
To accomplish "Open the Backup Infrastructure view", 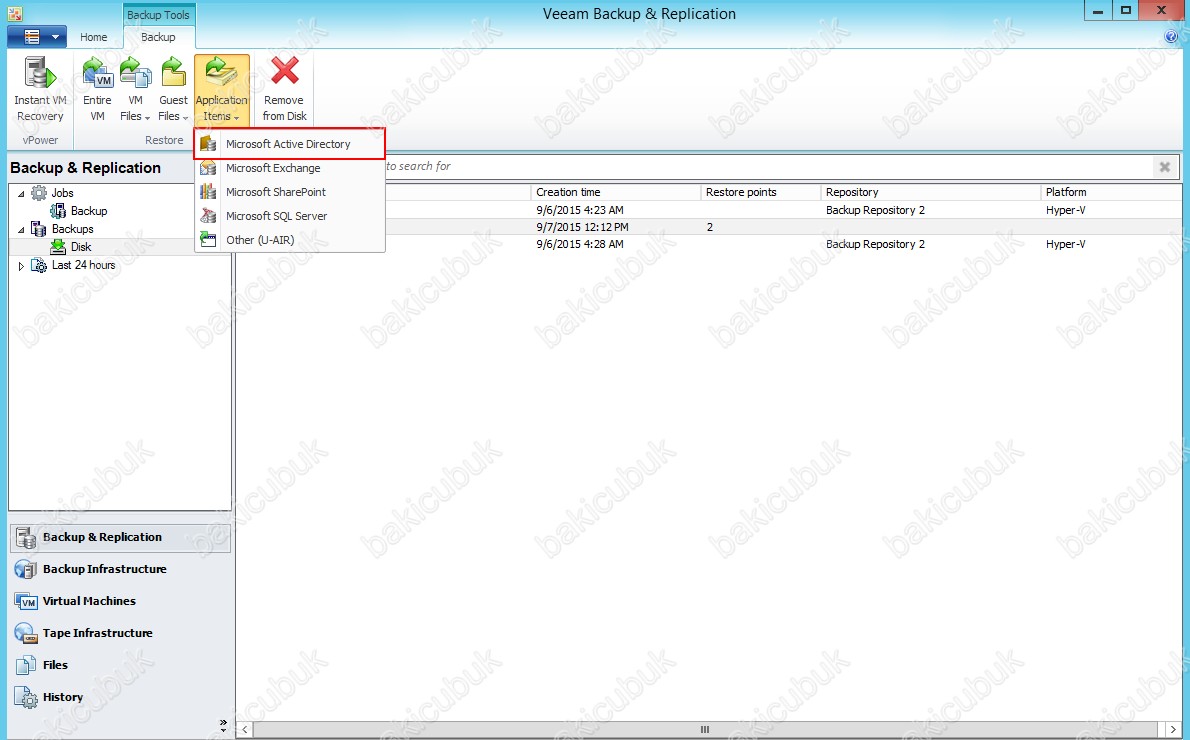I will point(120,569).
